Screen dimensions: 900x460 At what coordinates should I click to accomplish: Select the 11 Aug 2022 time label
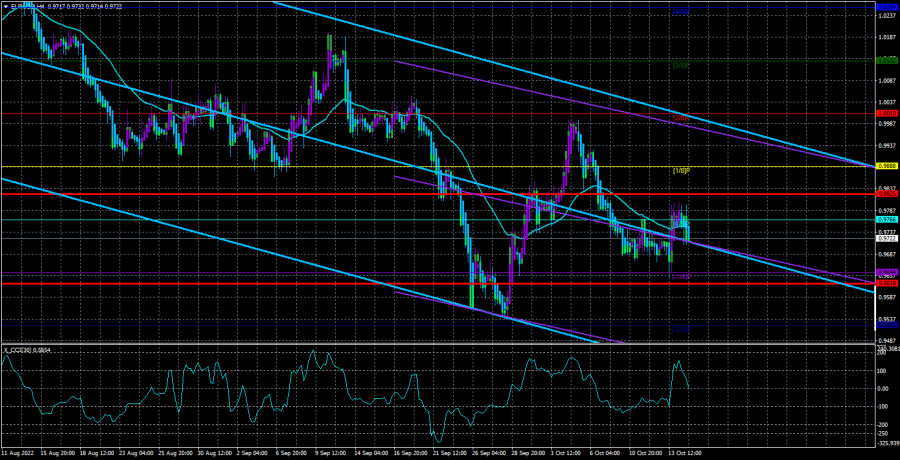pyautogui.click(x=22, y=453)
